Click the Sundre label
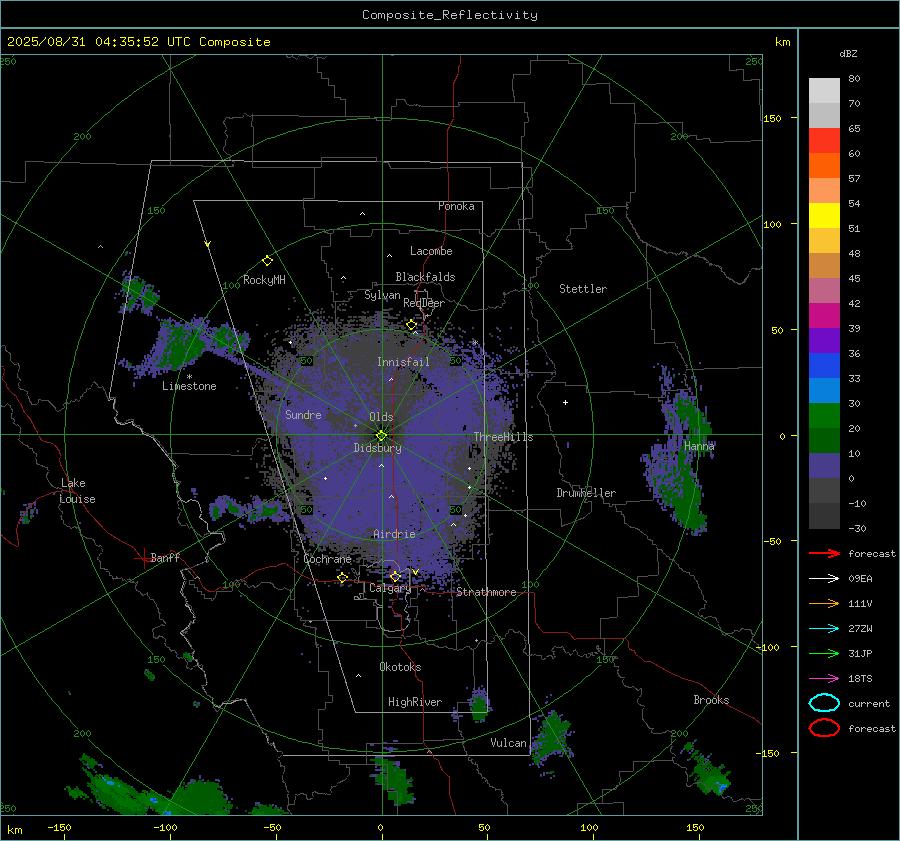900x841 pixels. (x=303, y=415)
